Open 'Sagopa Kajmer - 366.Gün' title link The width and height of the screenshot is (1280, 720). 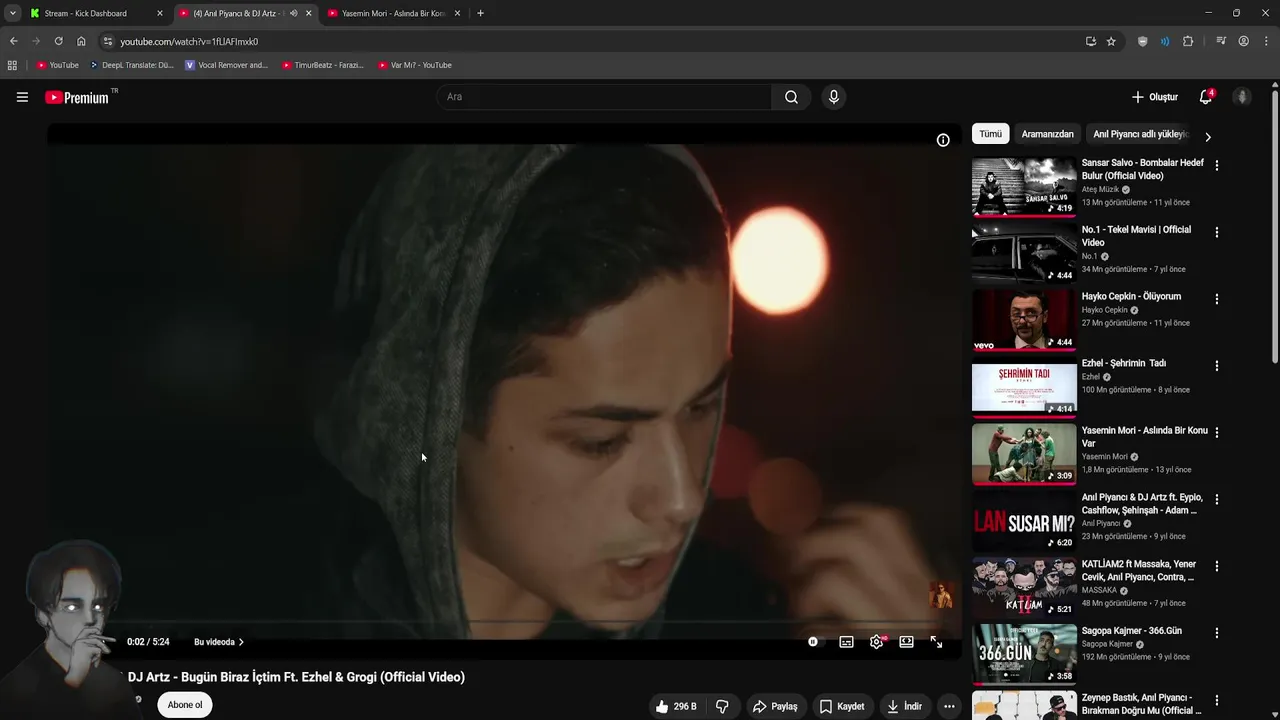tap(1132, 631)
